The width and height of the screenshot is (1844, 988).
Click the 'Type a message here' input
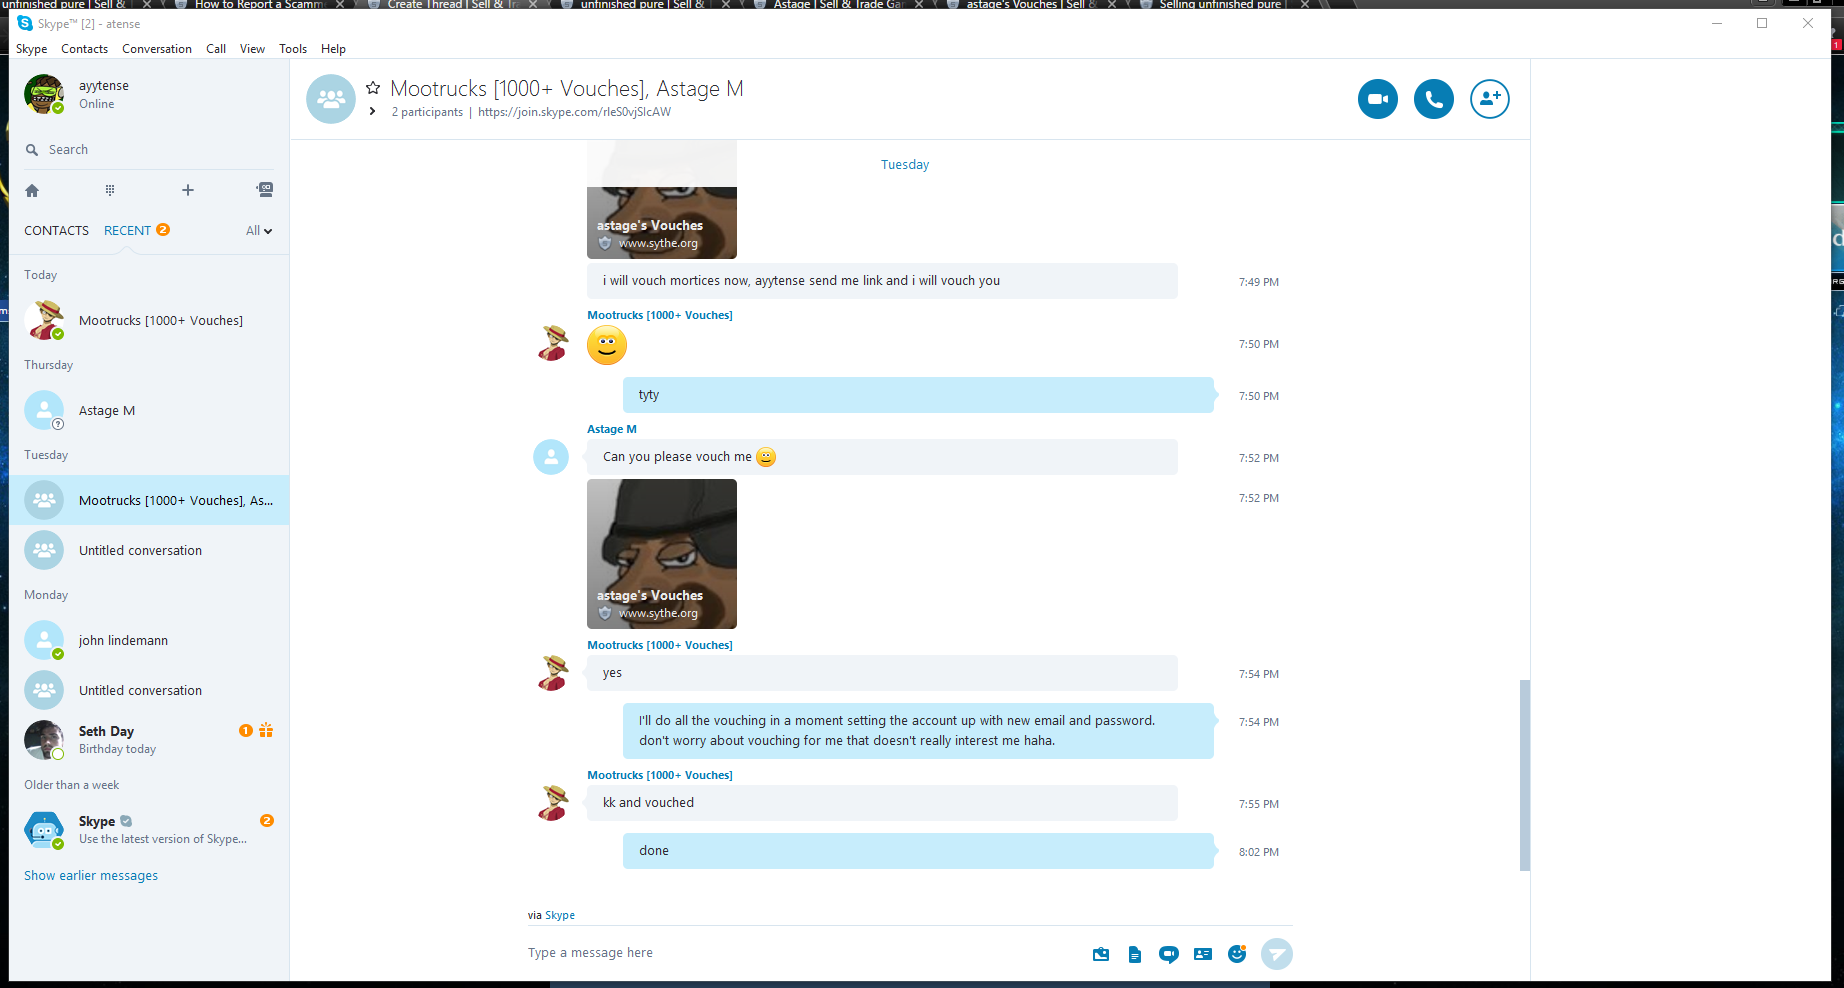[x=805, y=953]
